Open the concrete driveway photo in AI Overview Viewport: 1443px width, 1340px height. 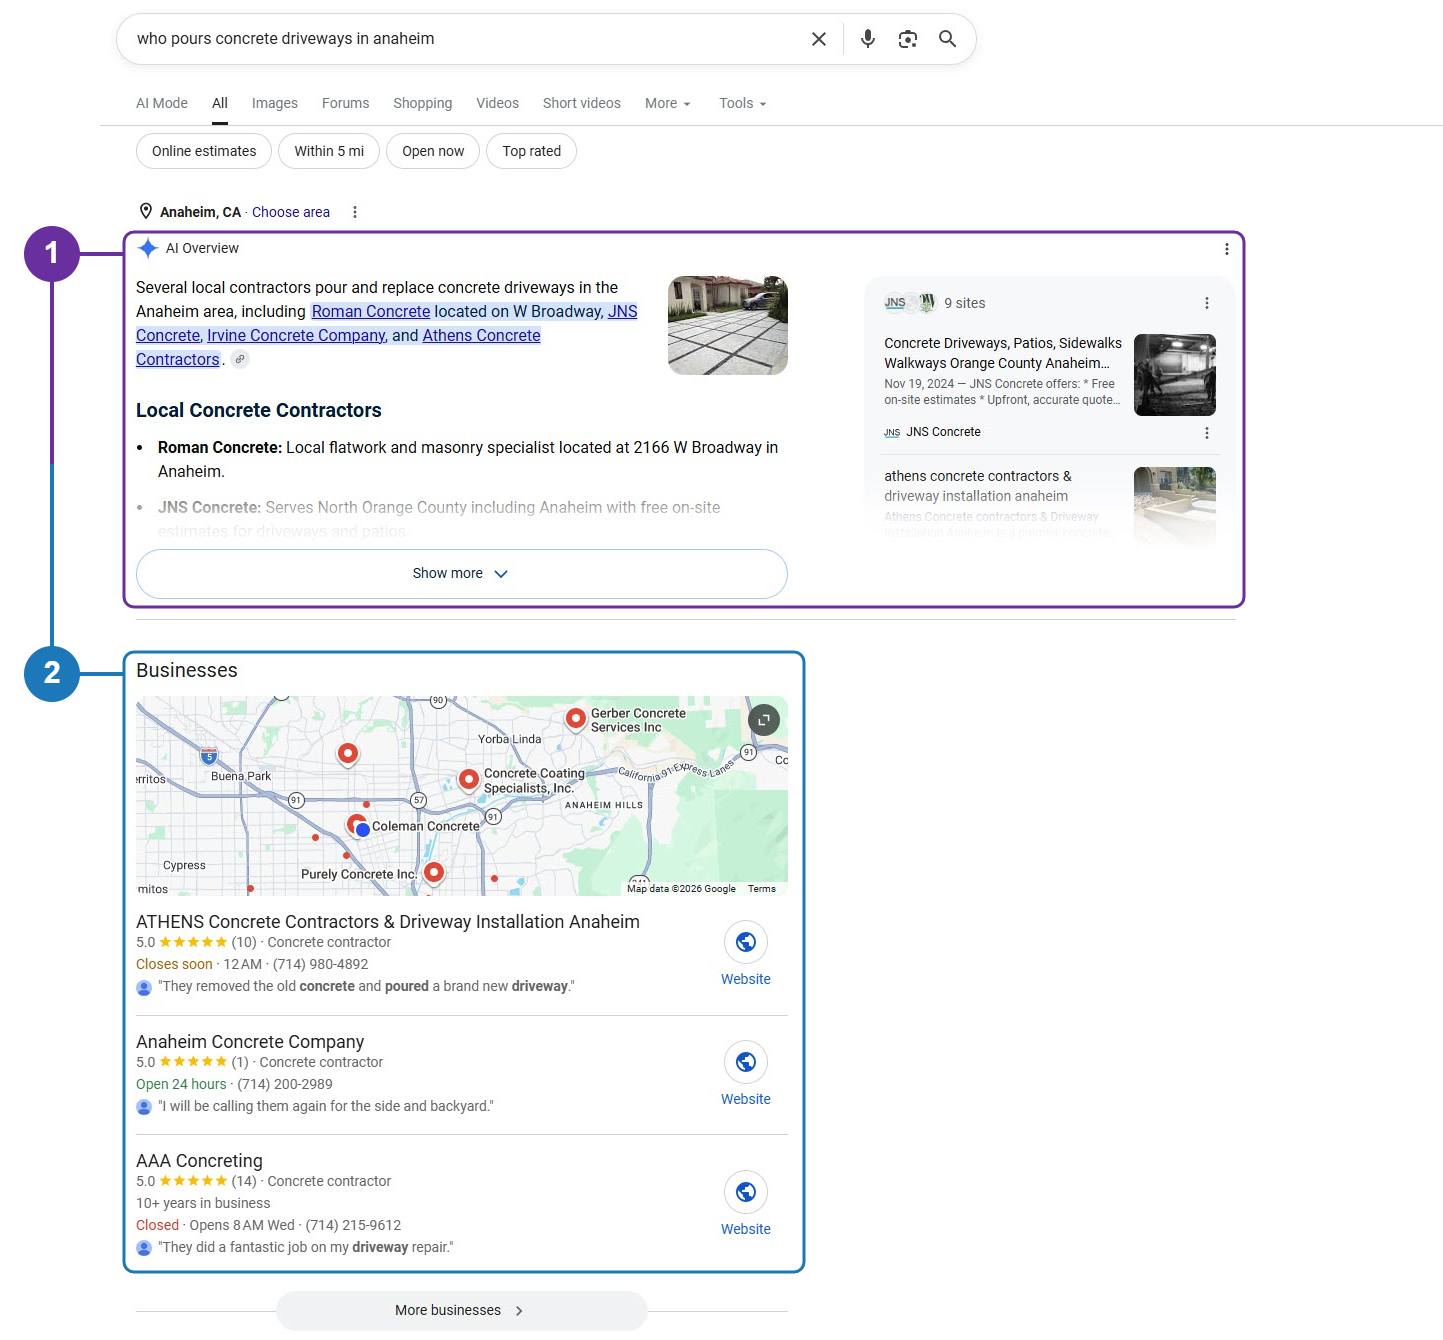coord(728,325)
